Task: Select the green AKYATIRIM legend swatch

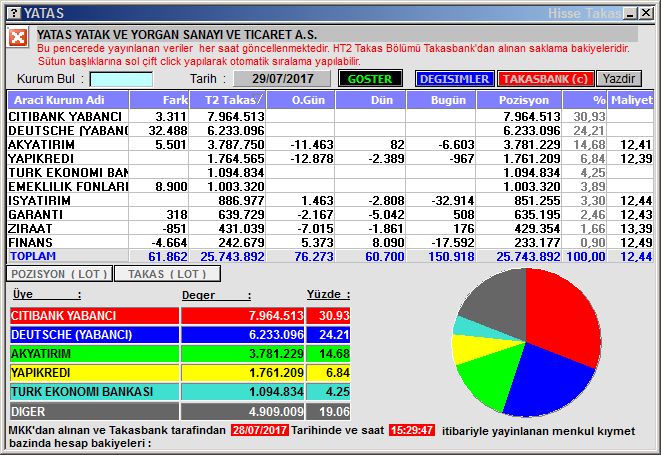Action: (x=94, y=354)
